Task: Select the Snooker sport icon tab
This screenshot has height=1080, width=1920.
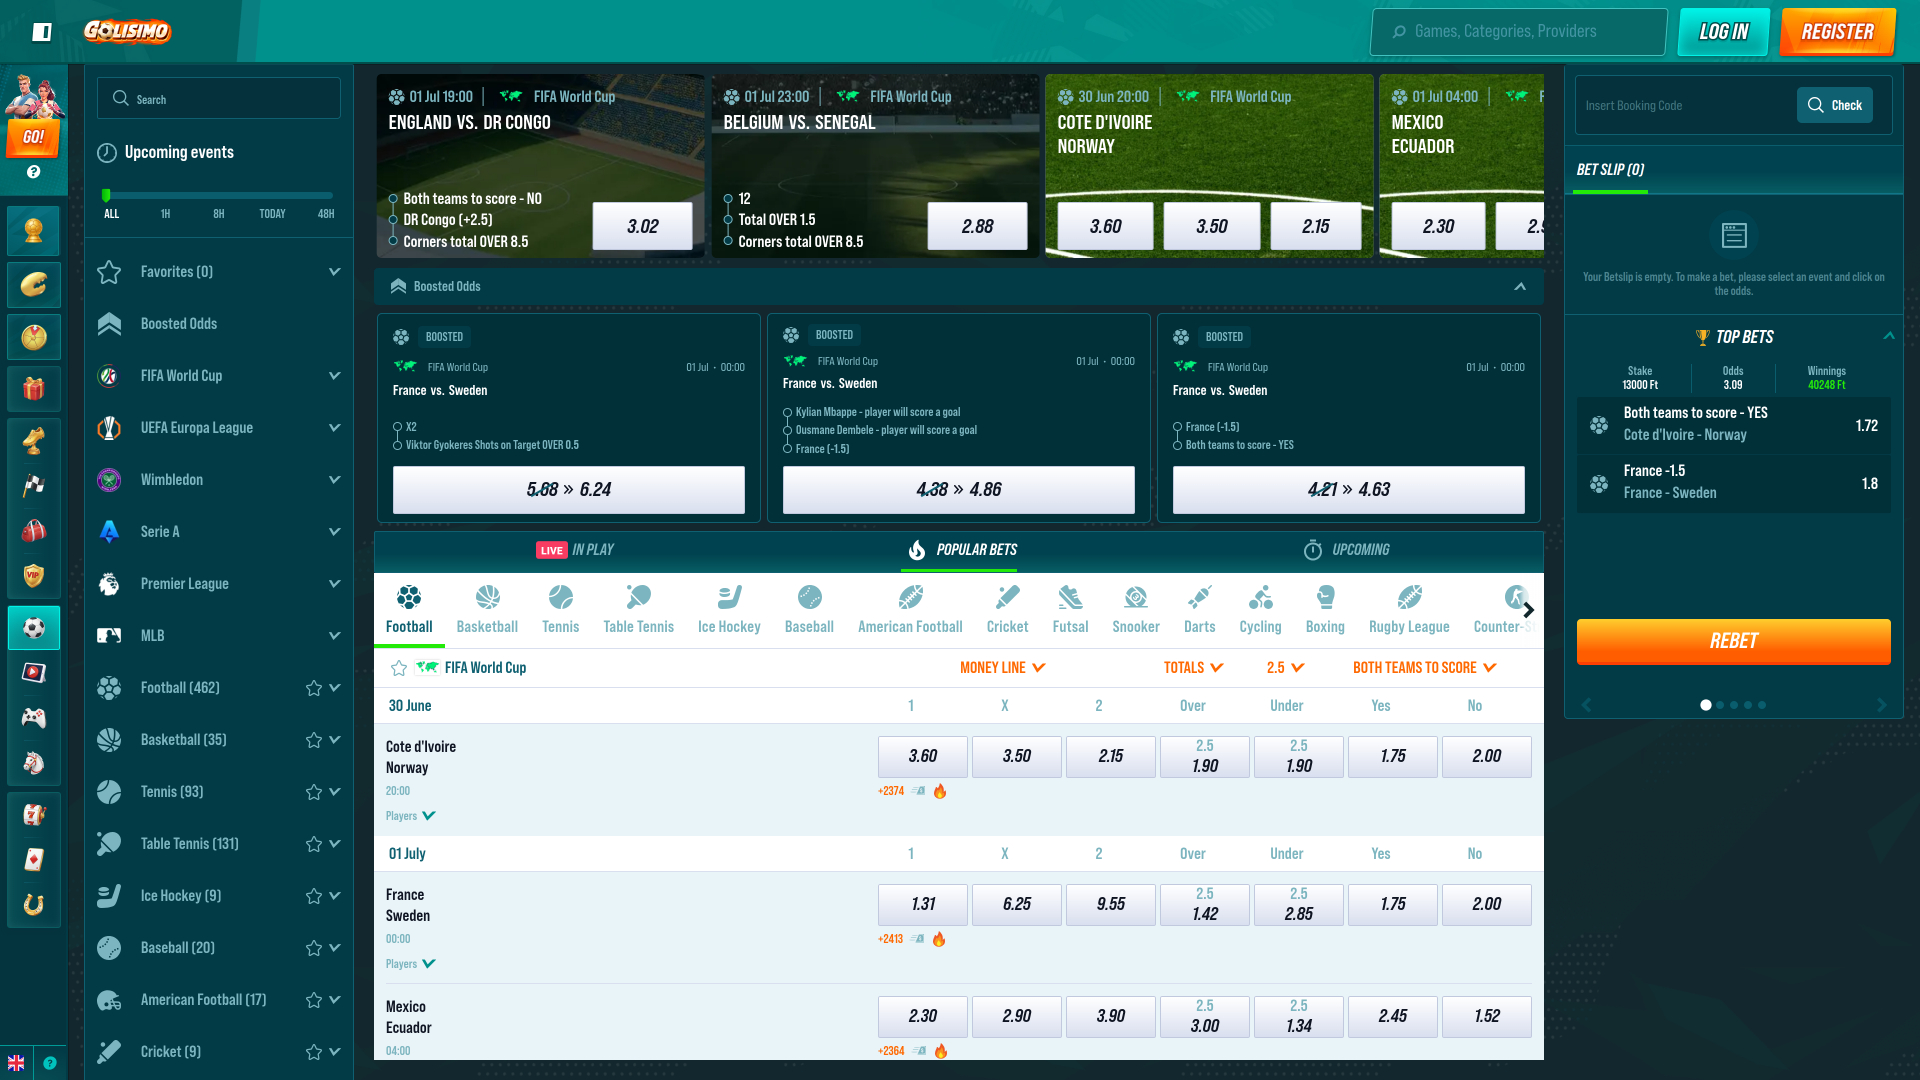Action: 1136,610
